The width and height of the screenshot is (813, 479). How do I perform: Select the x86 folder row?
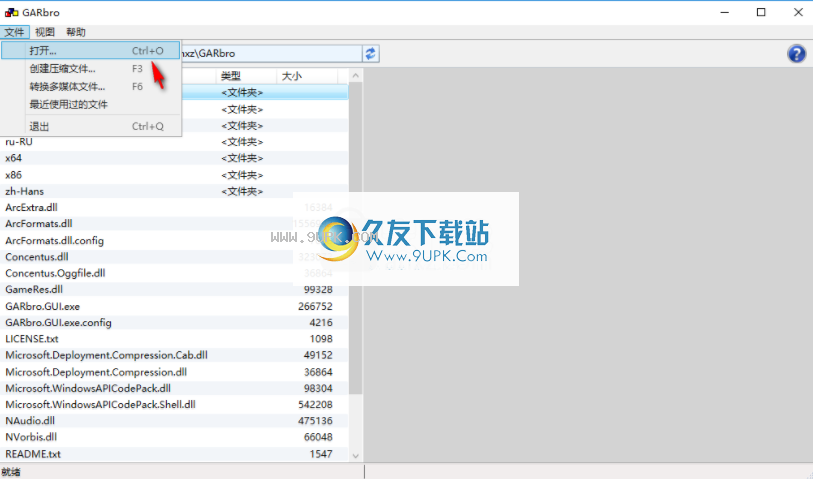pyautogui.click(x=174, y=175)
